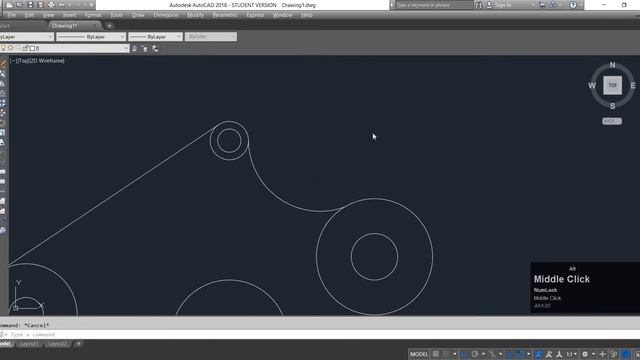Open the lineweight ByLayer dropdown

178,37
